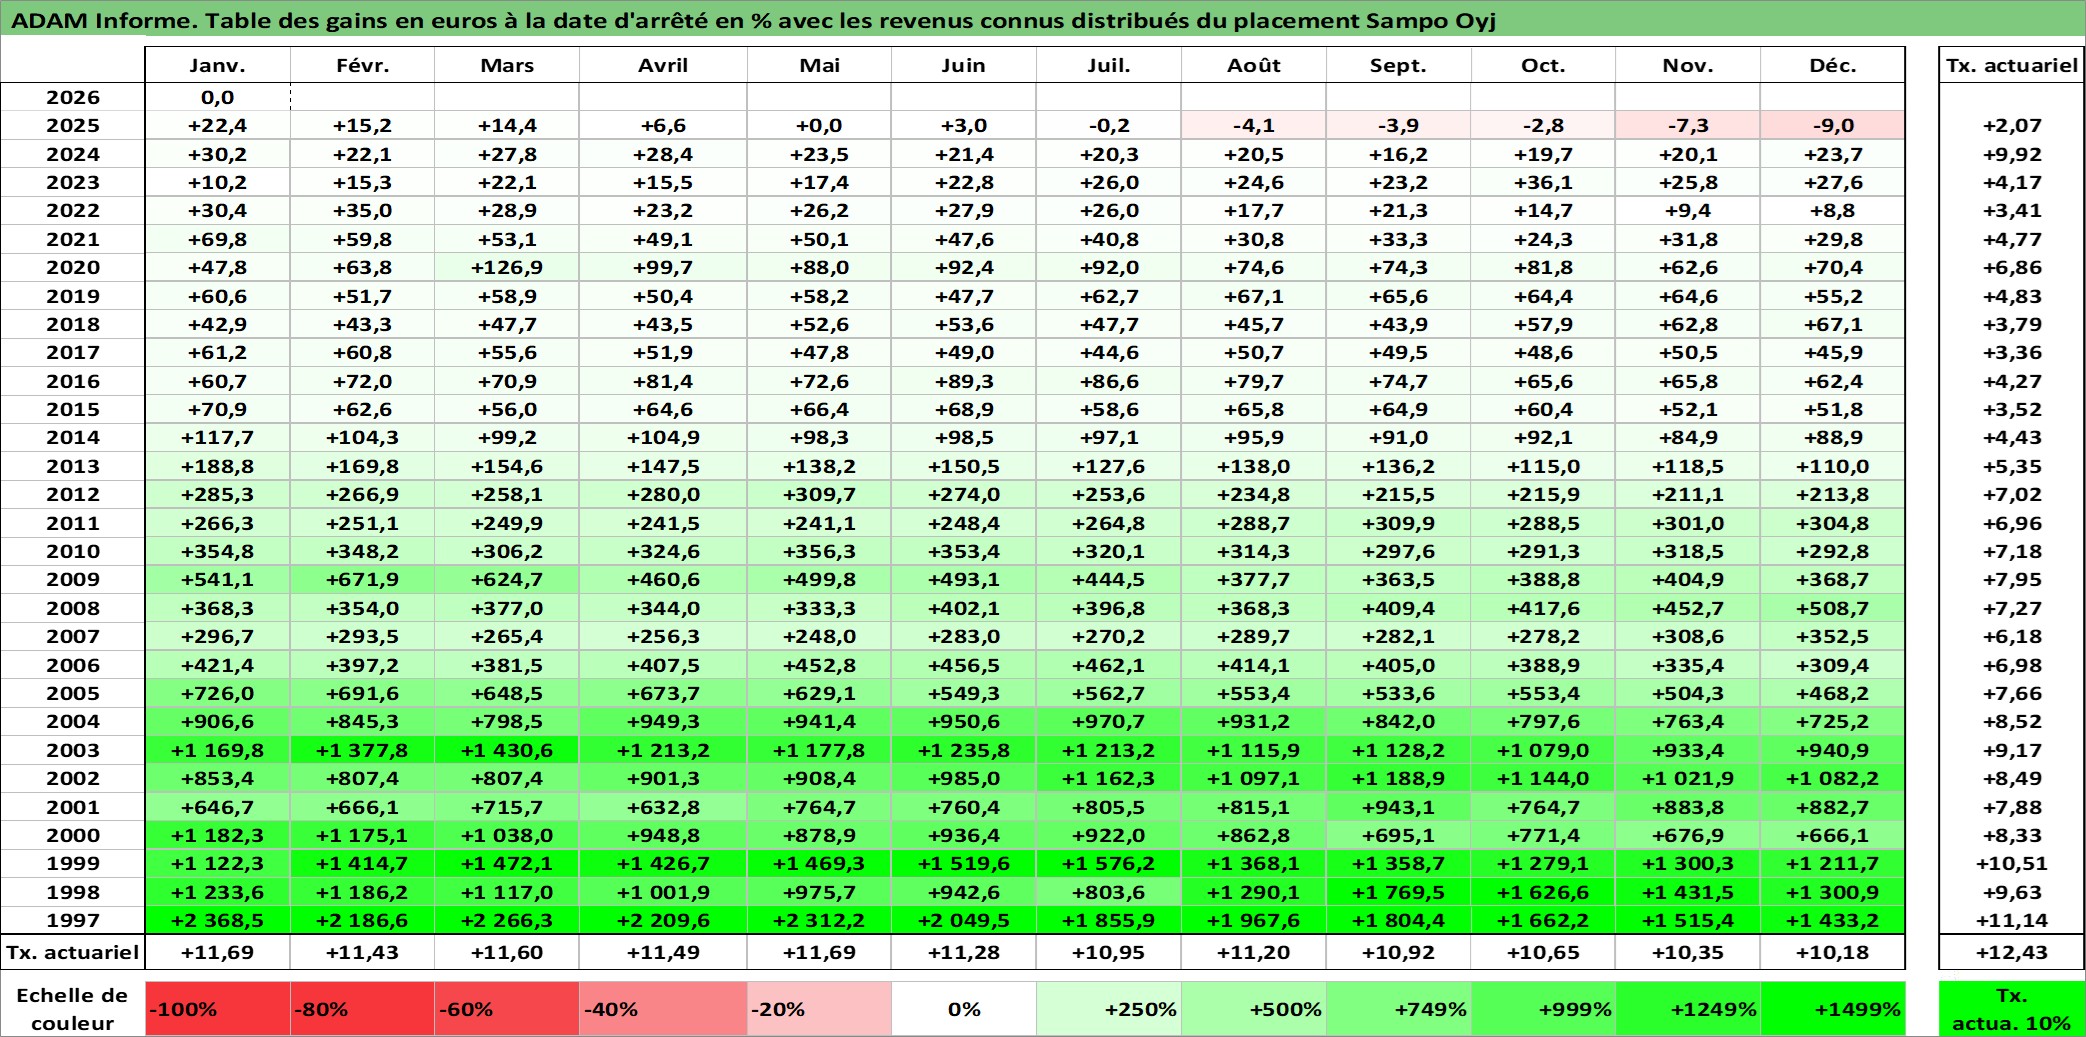The height and width of the screenshot is (1037, 2086).
Task: Click the +11,14 rate for 1997
Action: 2012,920
